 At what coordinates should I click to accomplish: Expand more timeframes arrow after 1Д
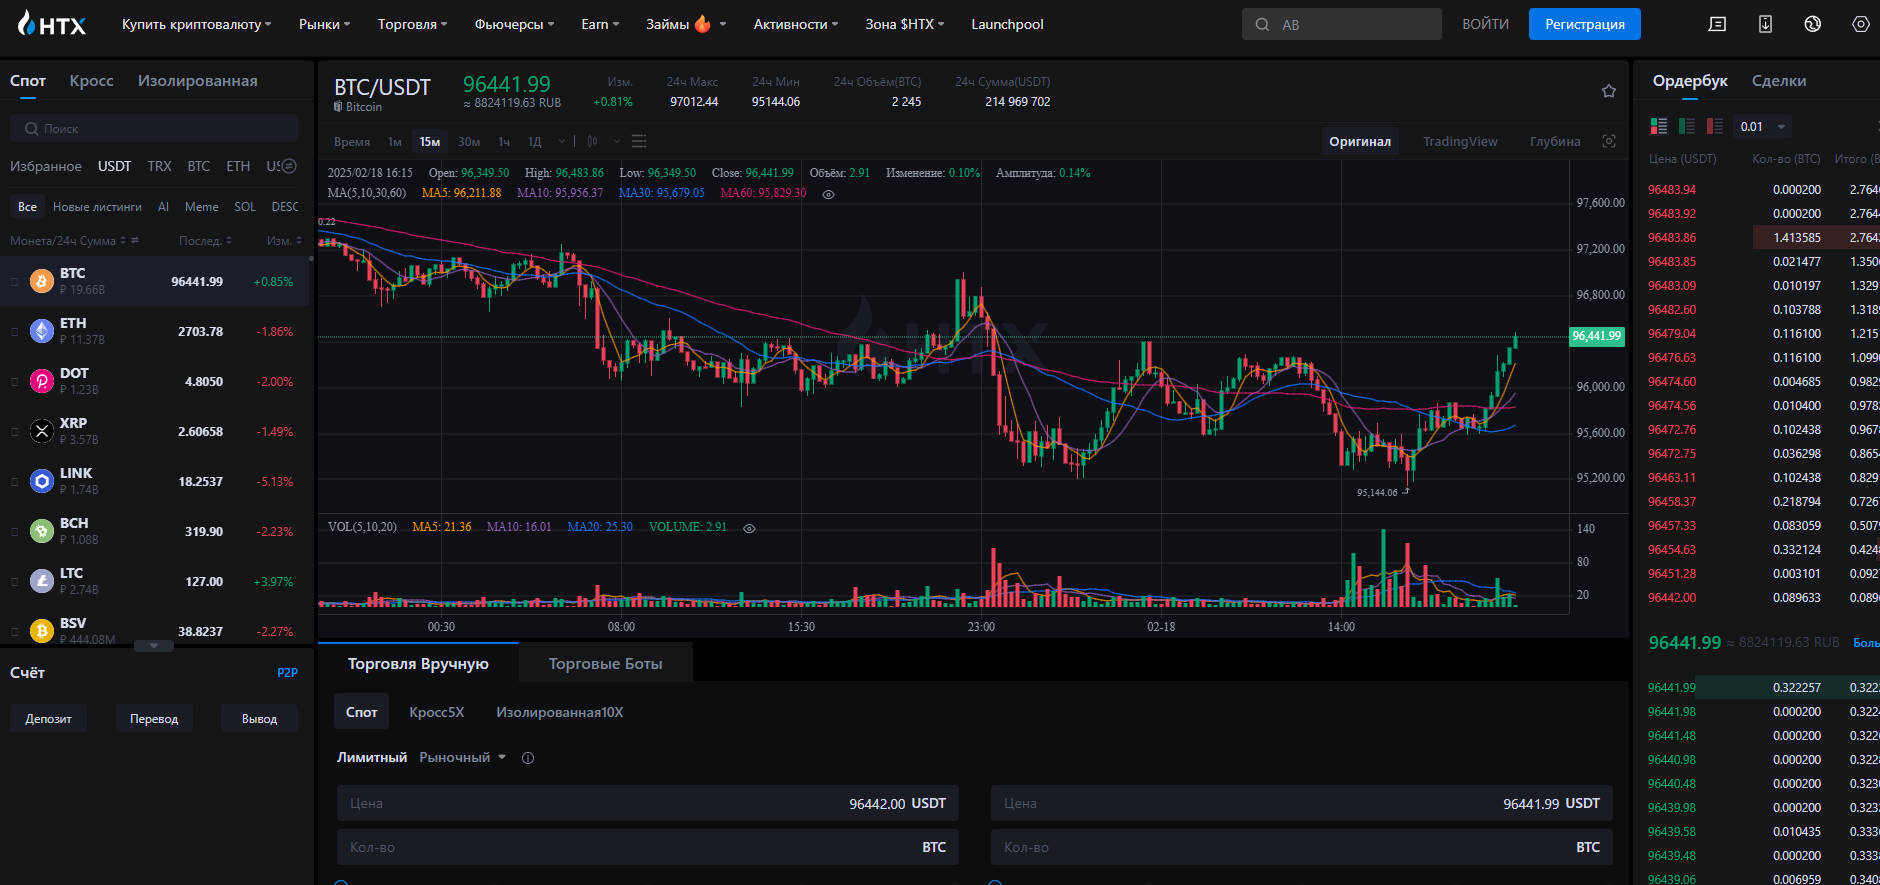561,141
